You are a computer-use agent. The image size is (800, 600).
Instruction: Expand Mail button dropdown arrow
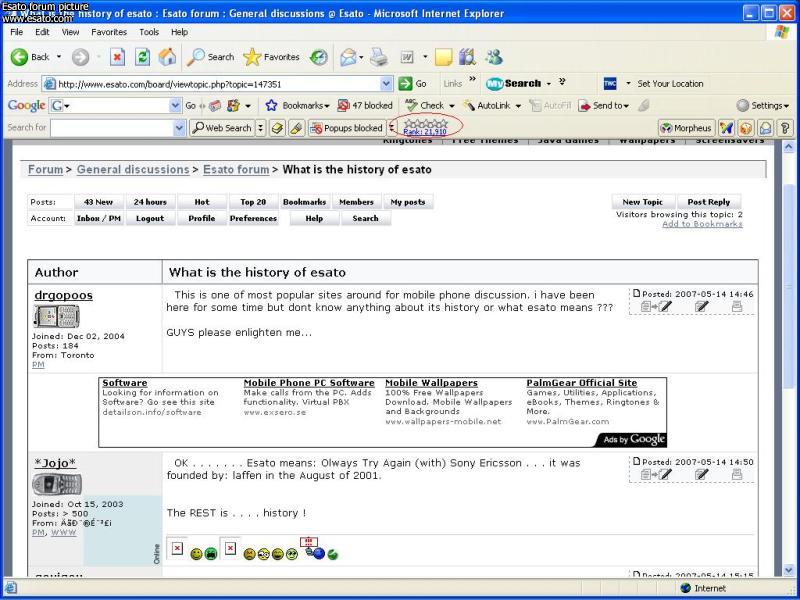tap(361, 57)
